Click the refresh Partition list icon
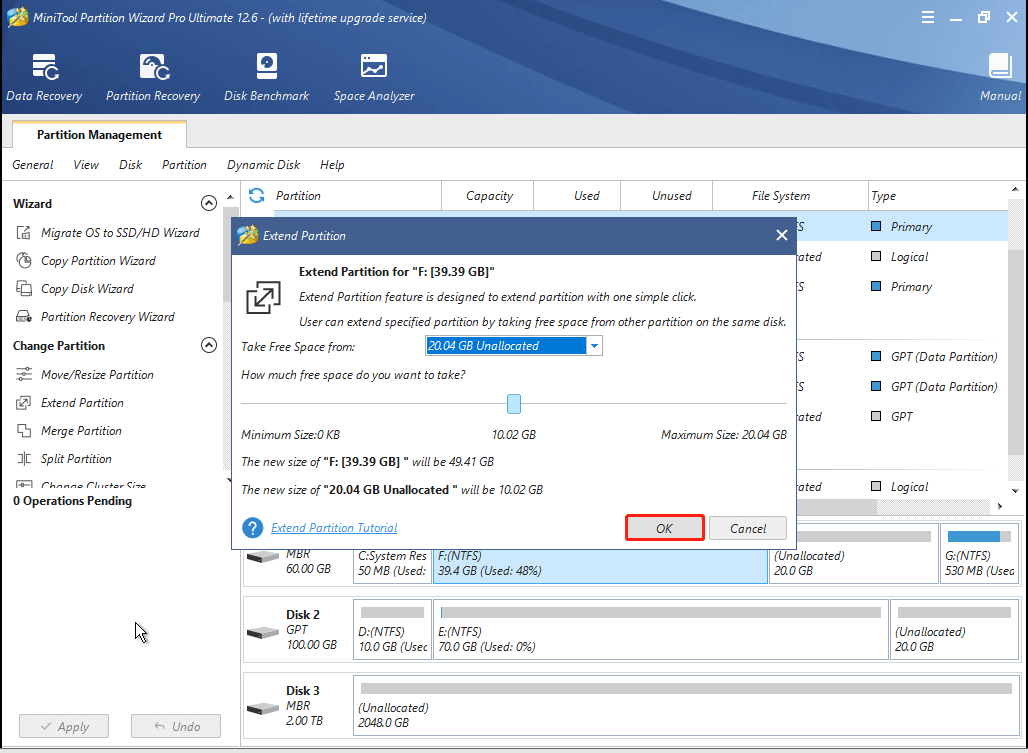 click(x=256, y=195)
